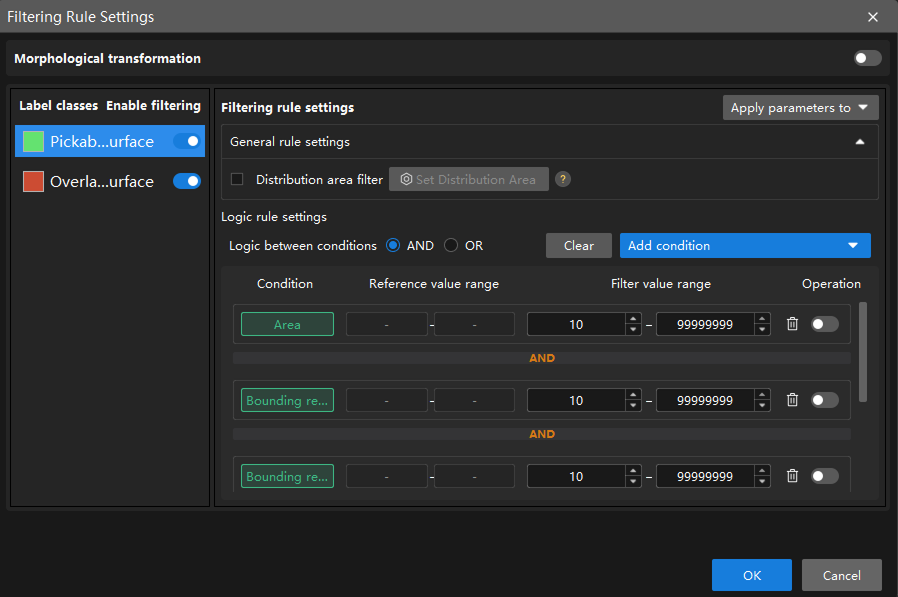898x597 pixels.
Task: Open the Apply parameters to dropdown
Action: pos(801,108)
